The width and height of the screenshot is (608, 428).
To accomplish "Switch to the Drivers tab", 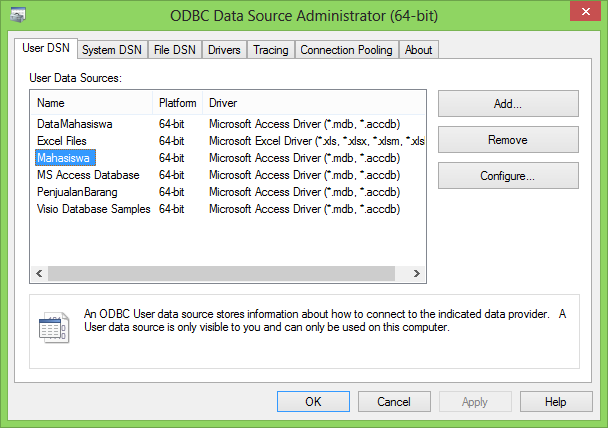I will [223, 50].
